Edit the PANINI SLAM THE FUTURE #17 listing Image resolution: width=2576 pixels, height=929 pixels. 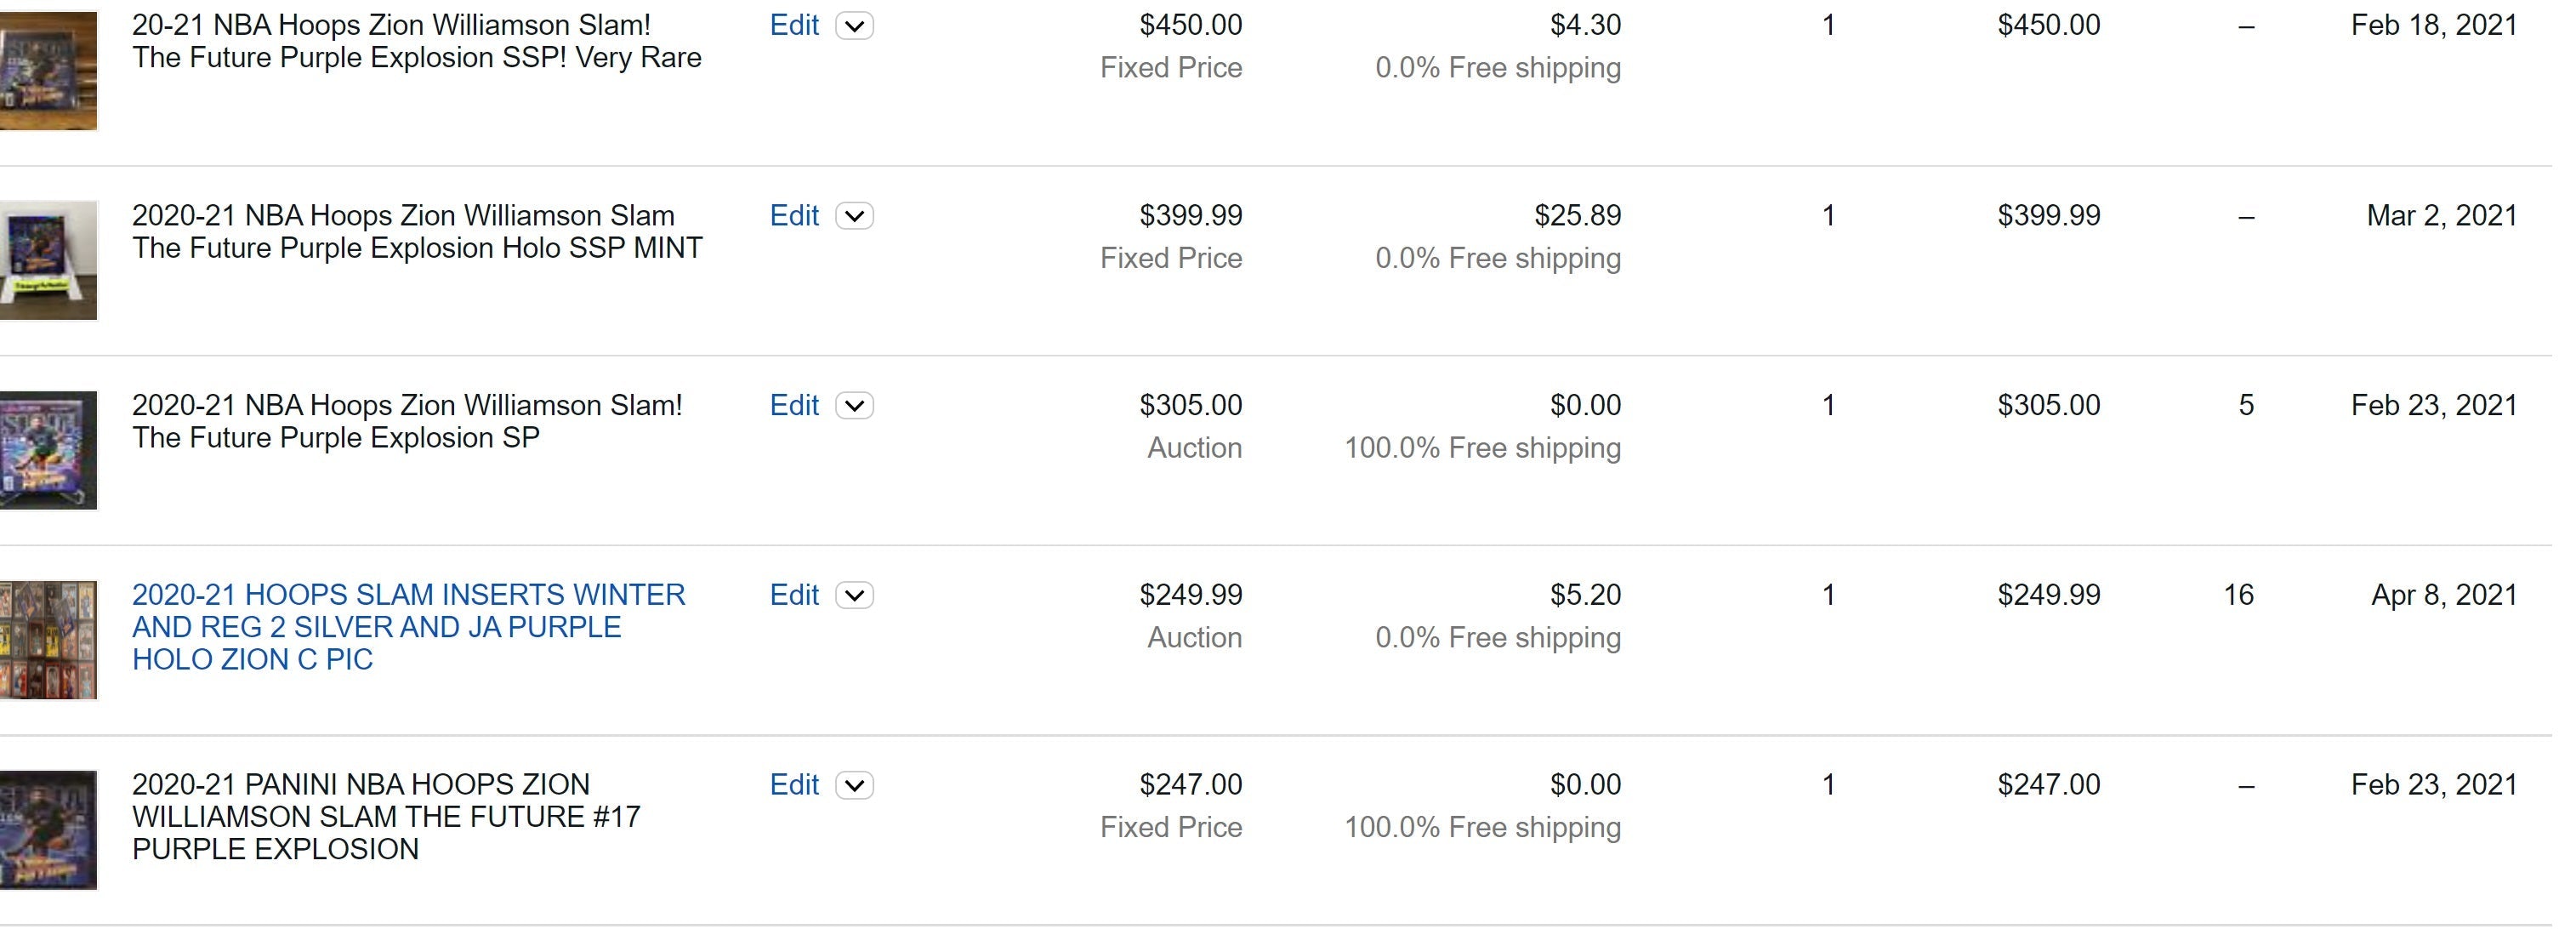click(x=794, y=786)
